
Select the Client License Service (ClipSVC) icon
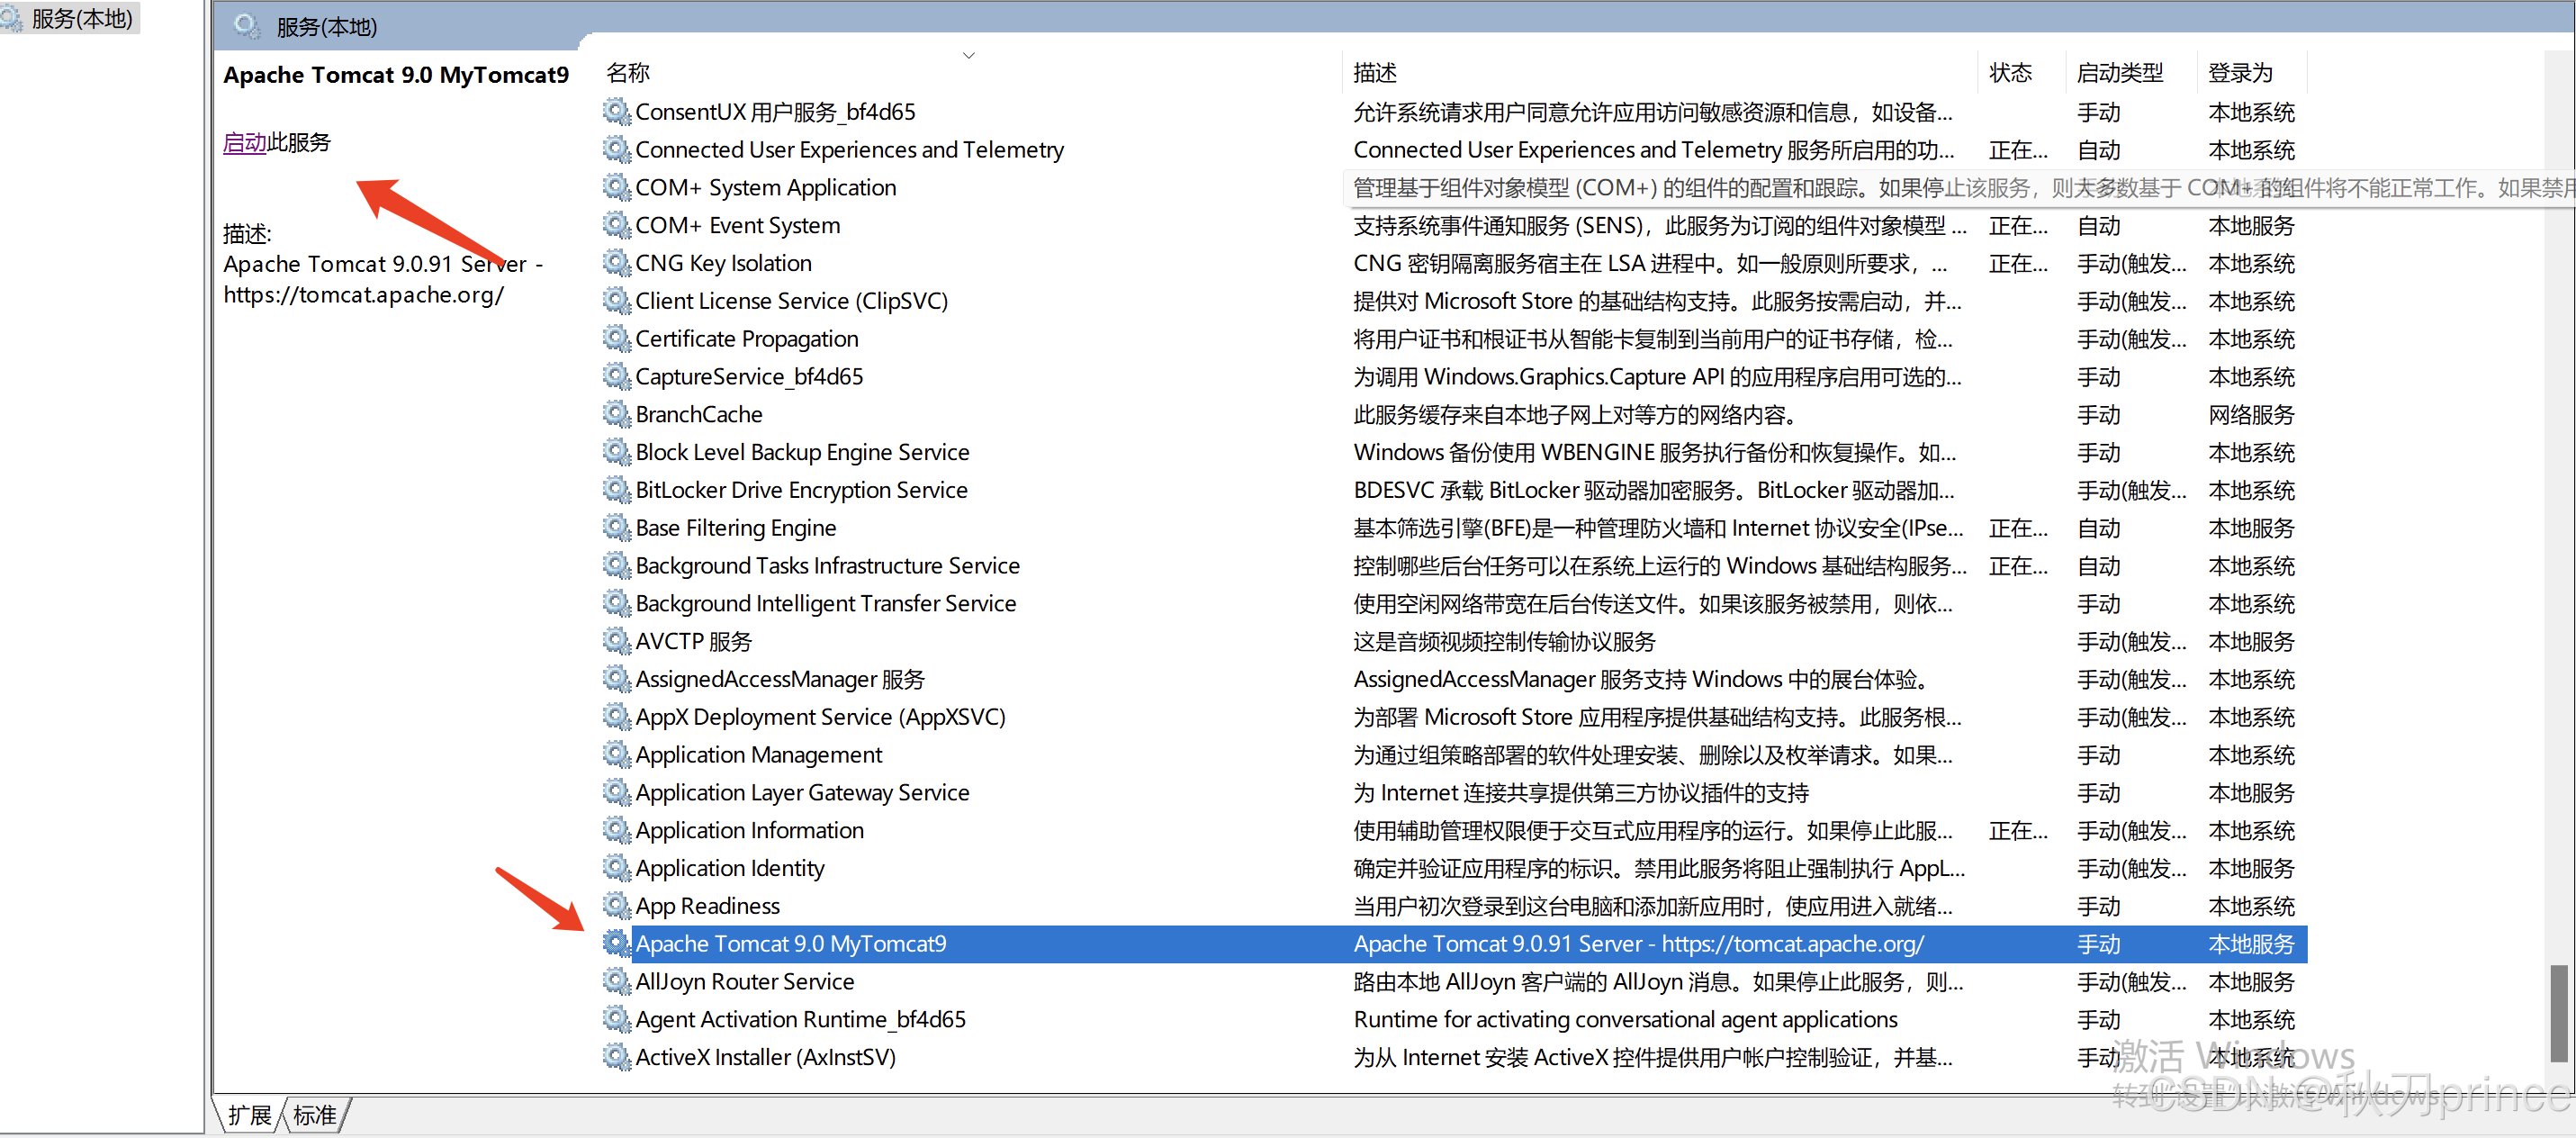point(617,300)
